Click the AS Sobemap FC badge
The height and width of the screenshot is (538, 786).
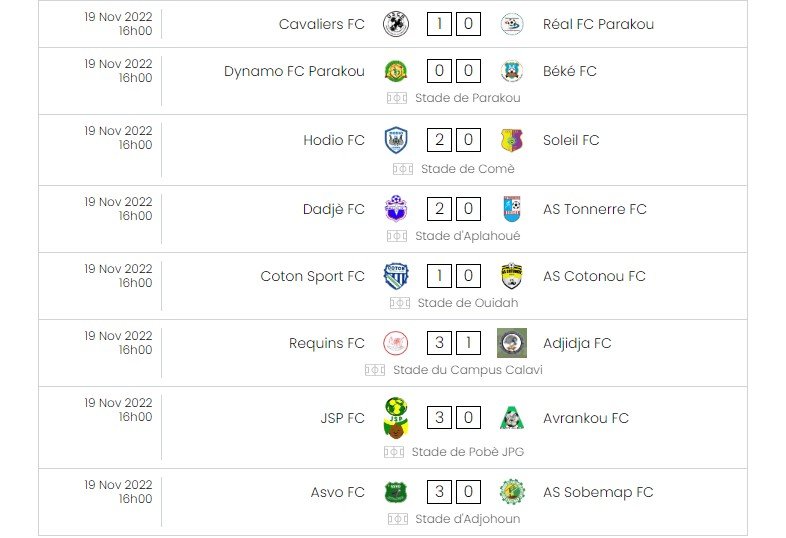pyautogui.click(x=511, y=492)
